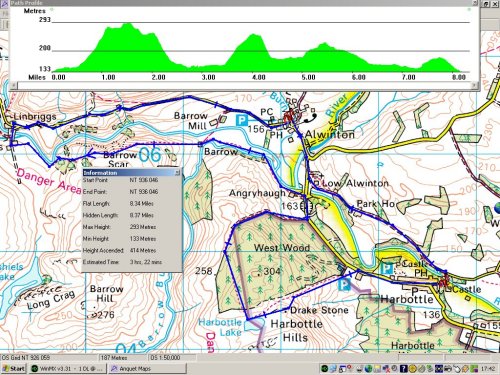Click the horizontal scrollbar track under the profile
The height and width of the screenshot is (375, 500).
[x=244, y=85]
